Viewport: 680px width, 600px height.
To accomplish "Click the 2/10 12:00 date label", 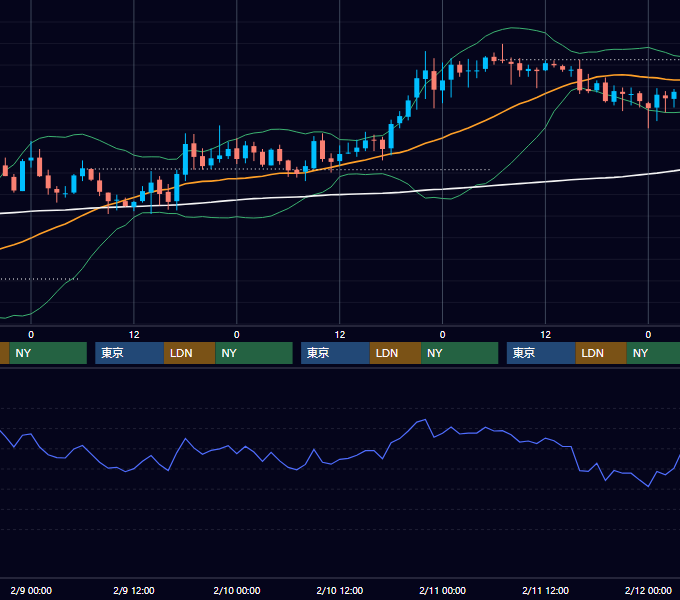I will click(x=340, y=590).
